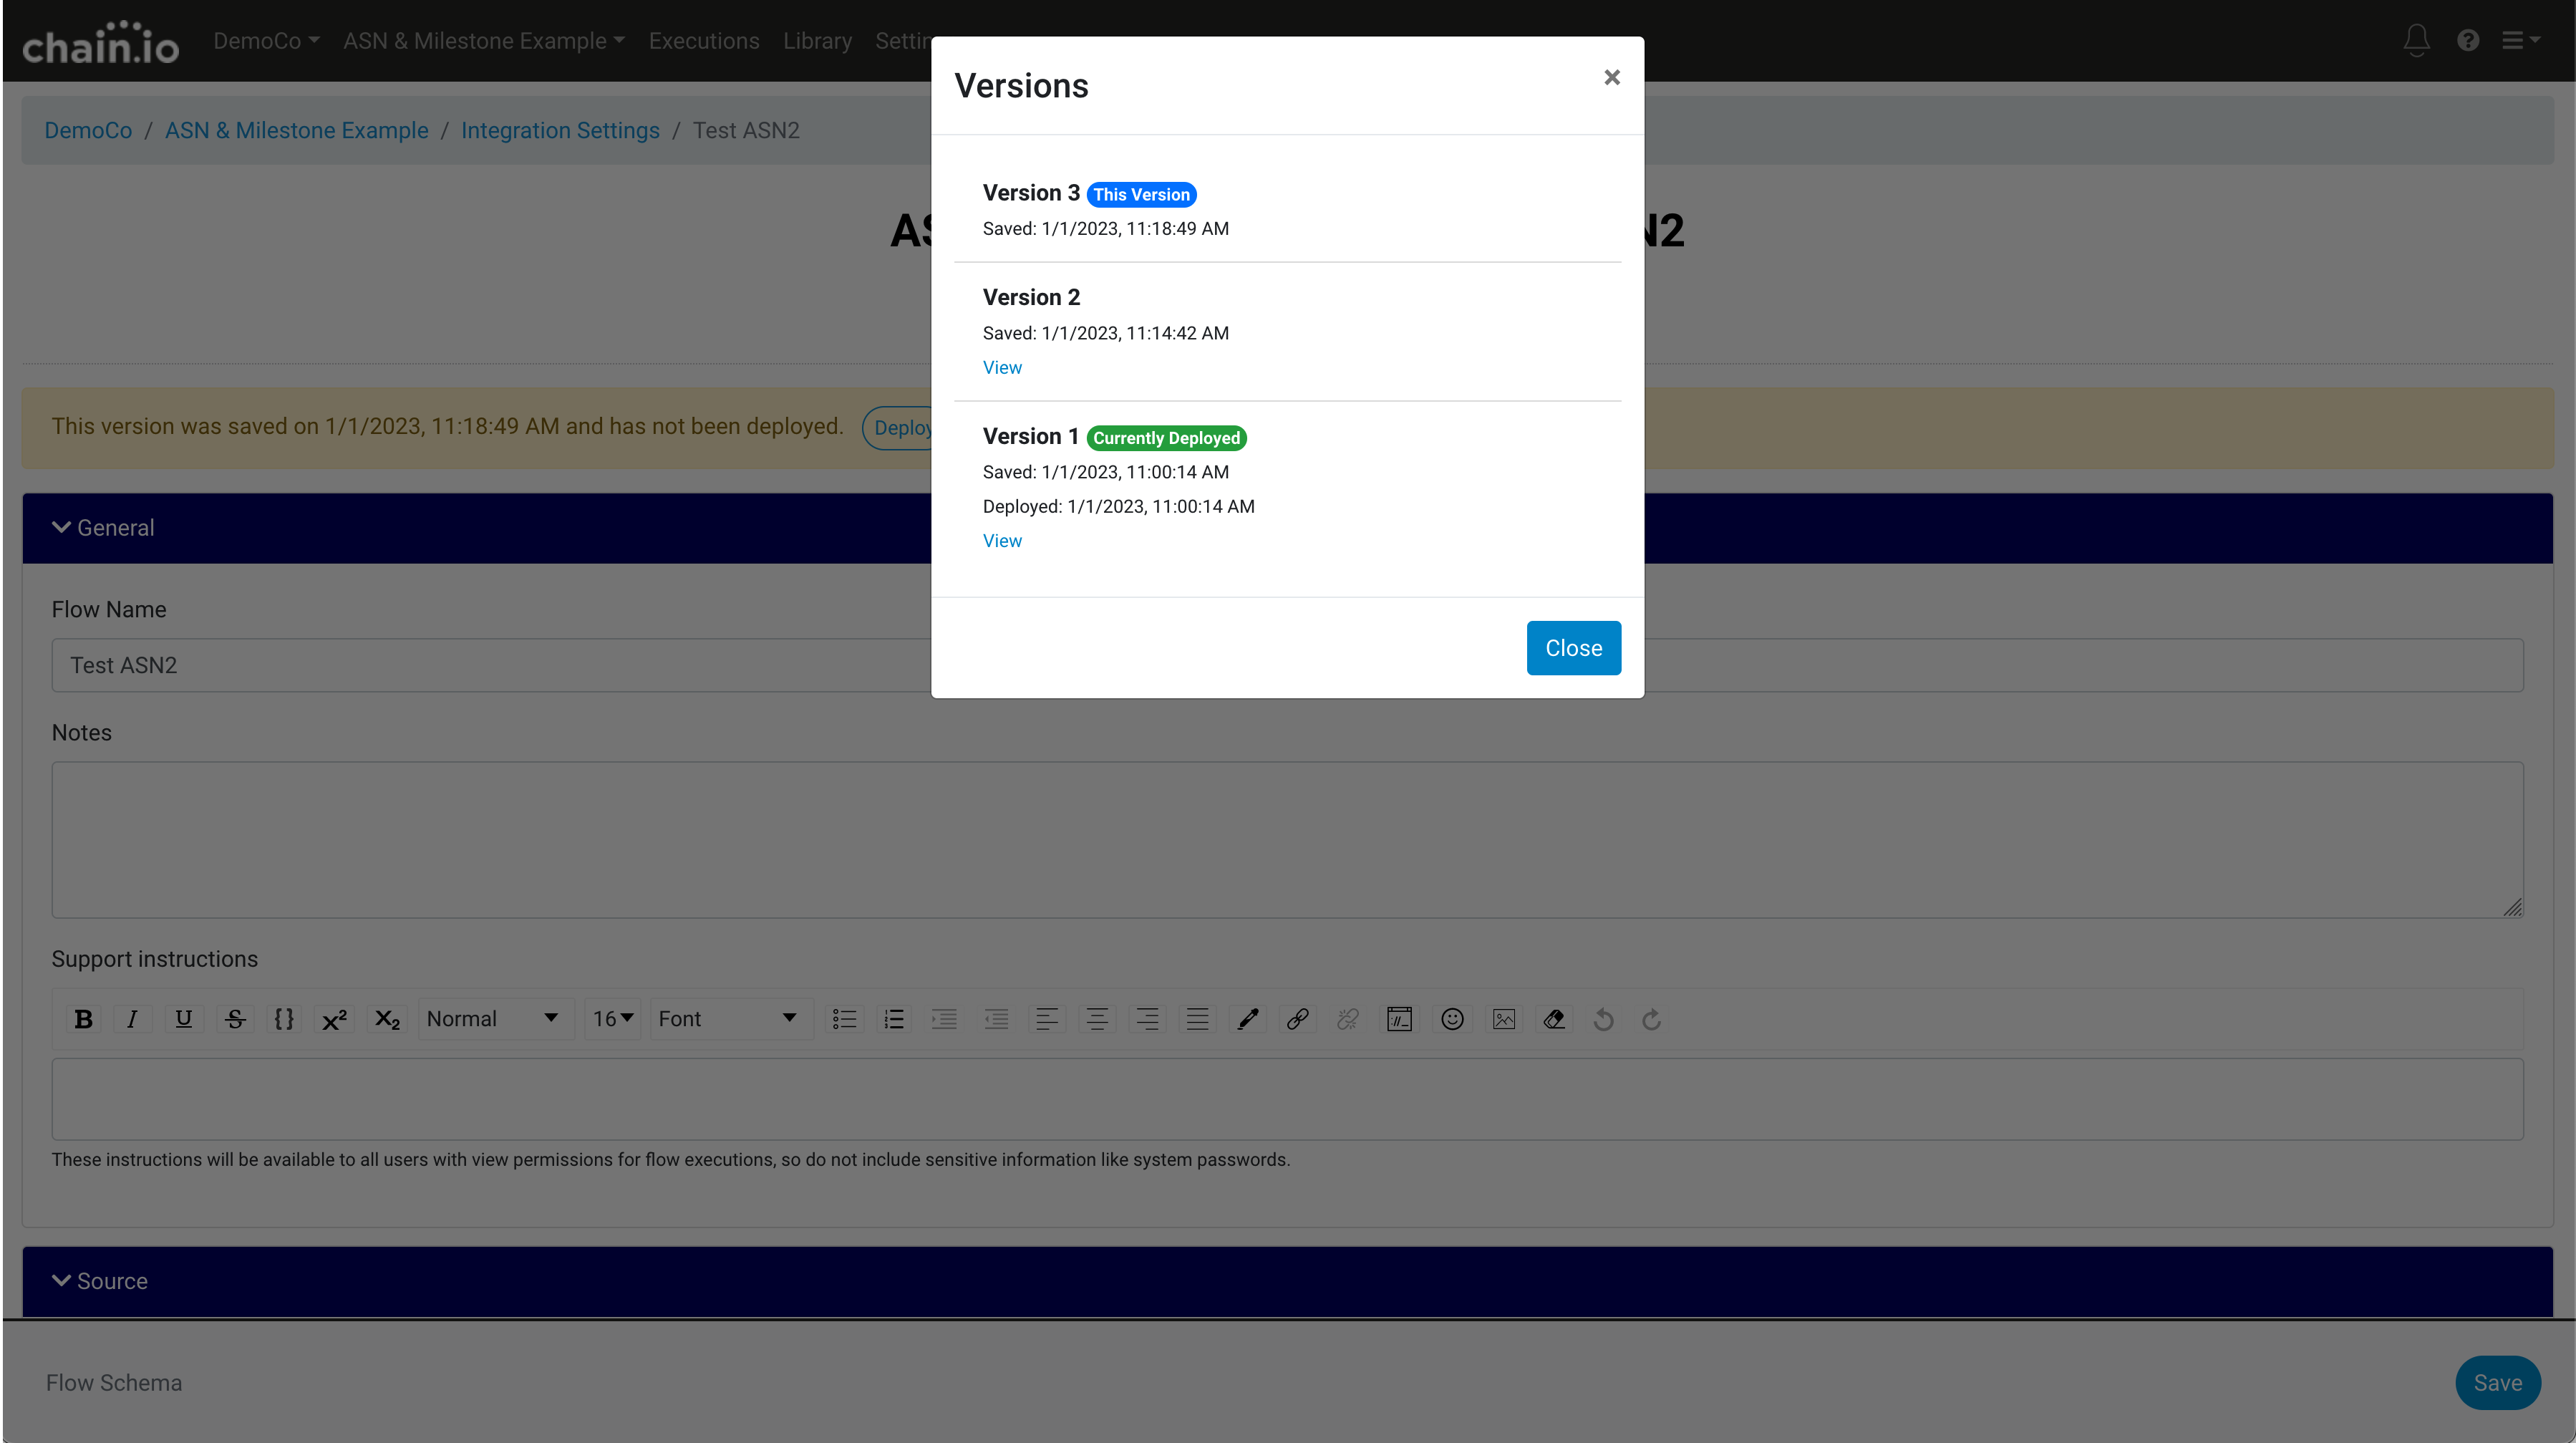Open the Library menu item
The height and width of the screenshot is (1443, 2576).
click(817, 41)
